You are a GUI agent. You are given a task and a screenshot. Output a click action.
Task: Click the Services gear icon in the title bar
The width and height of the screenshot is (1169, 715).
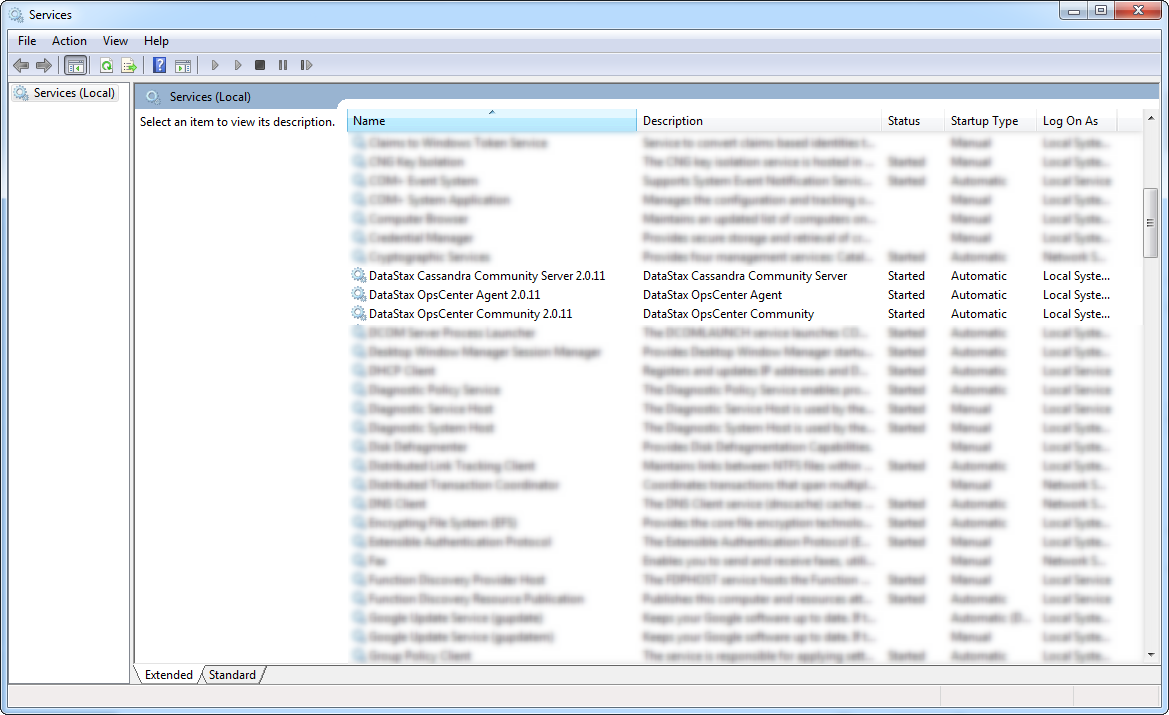pos(16,15)
